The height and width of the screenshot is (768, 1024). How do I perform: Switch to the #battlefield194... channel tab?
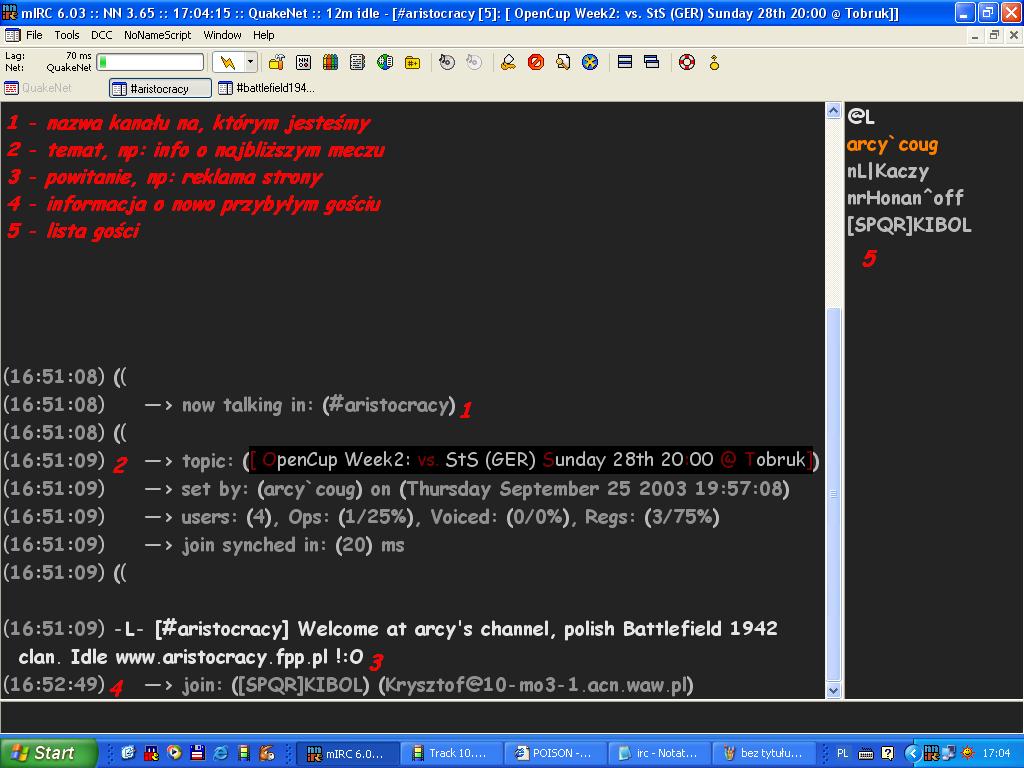point(268,88)
